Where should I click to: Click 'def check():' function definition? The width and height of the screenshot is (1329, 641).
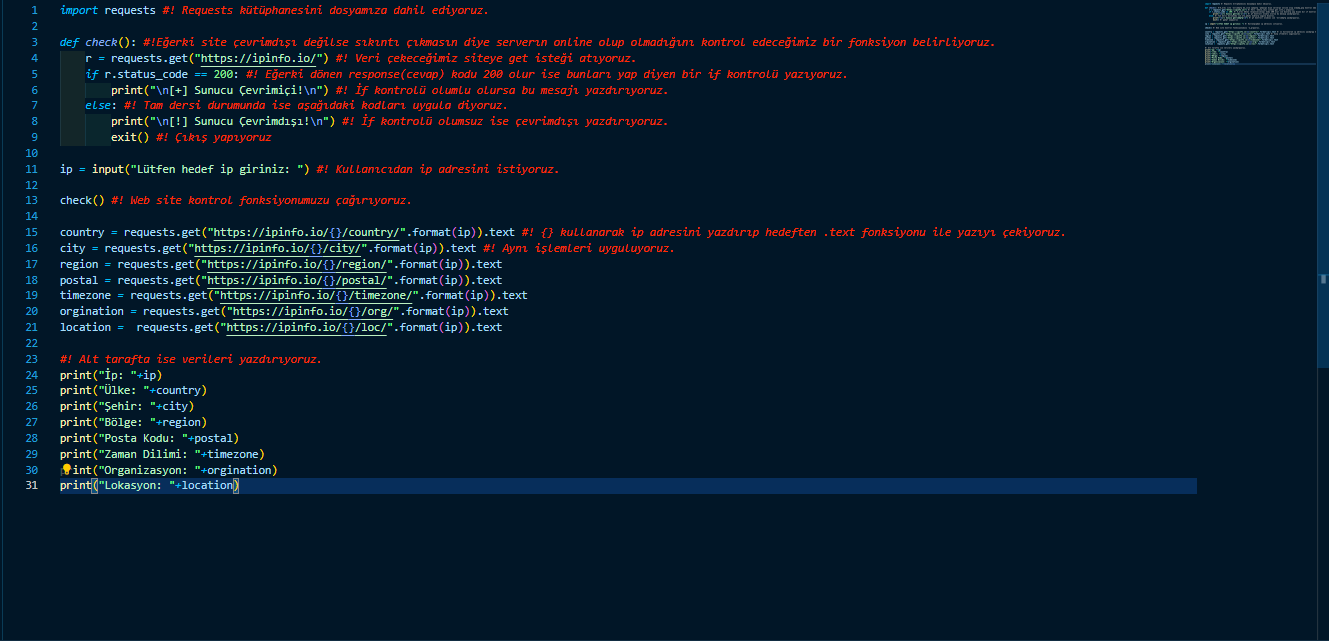pyautogui.click(x=98, y=42)
